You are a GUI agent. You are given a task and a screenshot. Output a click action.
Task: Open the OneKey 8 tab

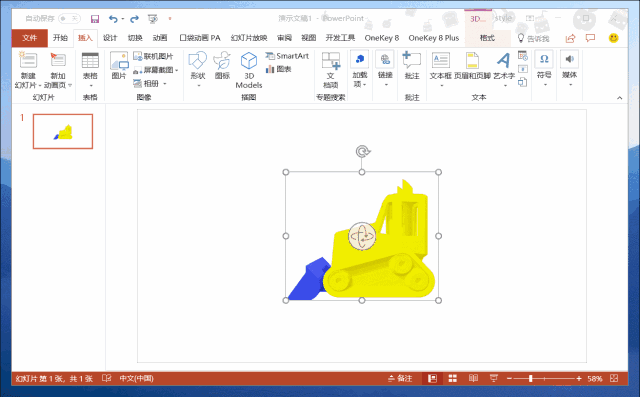coord(382,38)
